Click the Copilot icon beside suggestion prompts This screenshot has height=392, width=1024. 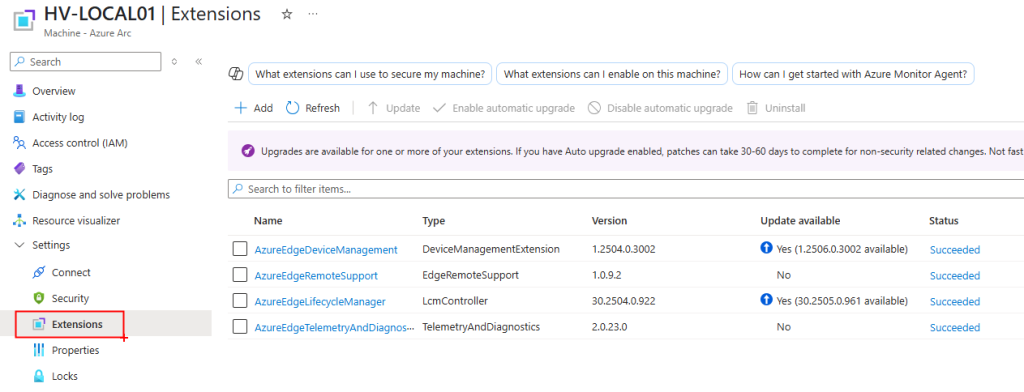(x=236, y=74)
